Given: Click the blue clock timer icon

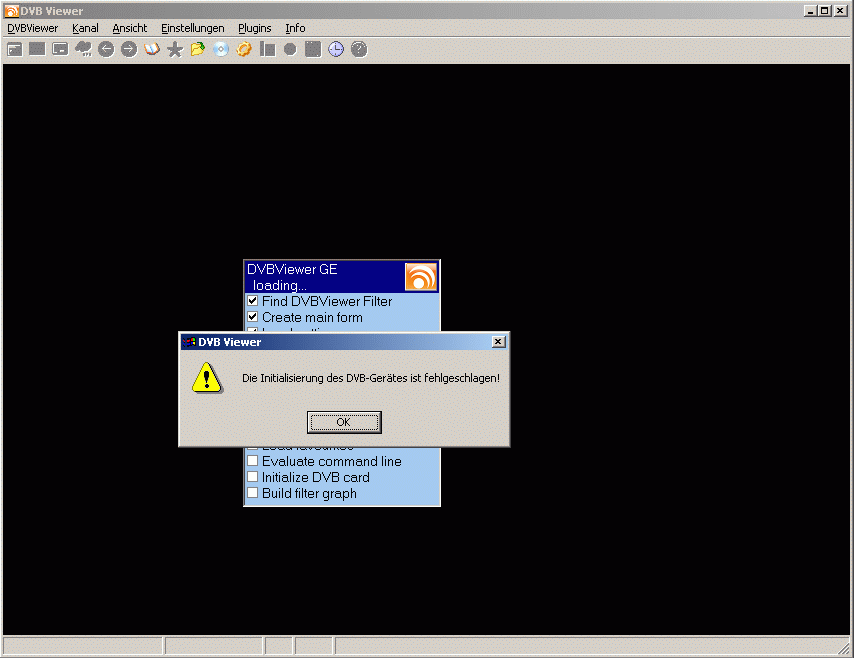Looking at the screenshot, I should point(336,49).
